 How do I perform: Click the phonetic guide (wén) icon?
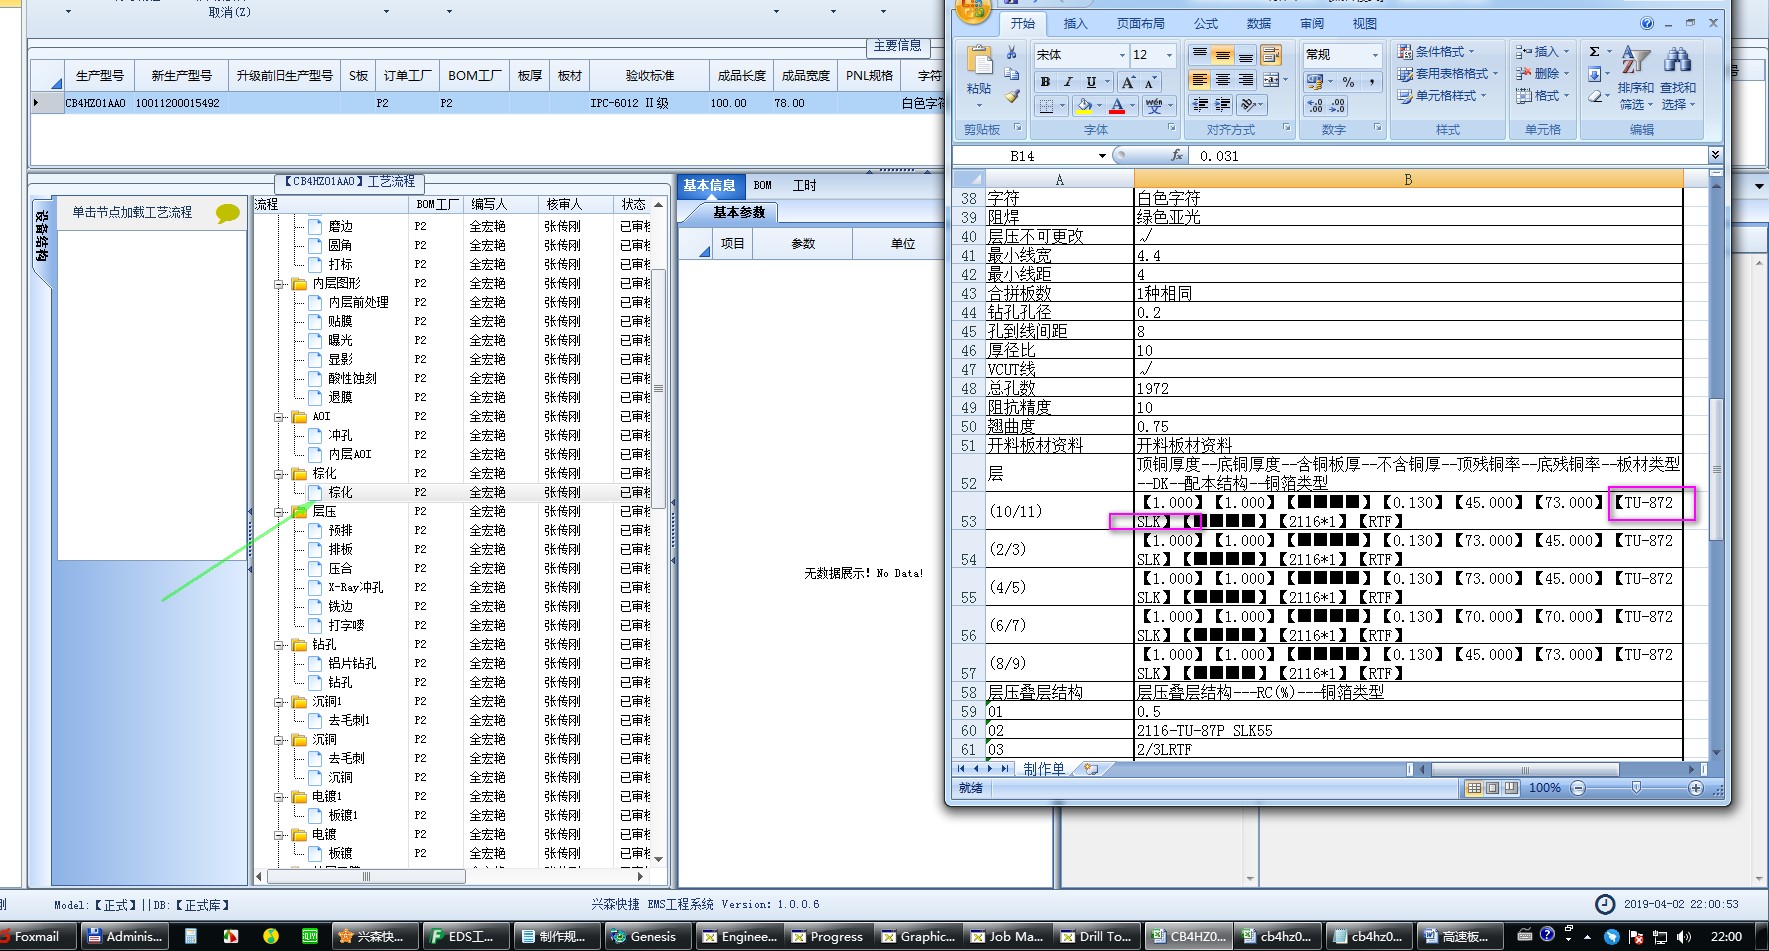pos(1154,106)
